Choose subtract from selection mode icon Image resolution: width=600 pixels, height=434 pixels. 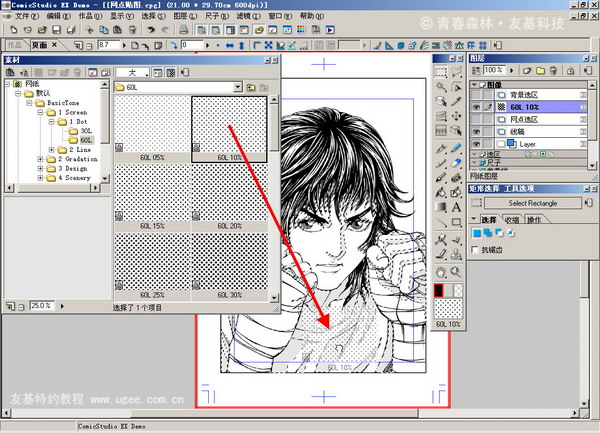[499, 233]
